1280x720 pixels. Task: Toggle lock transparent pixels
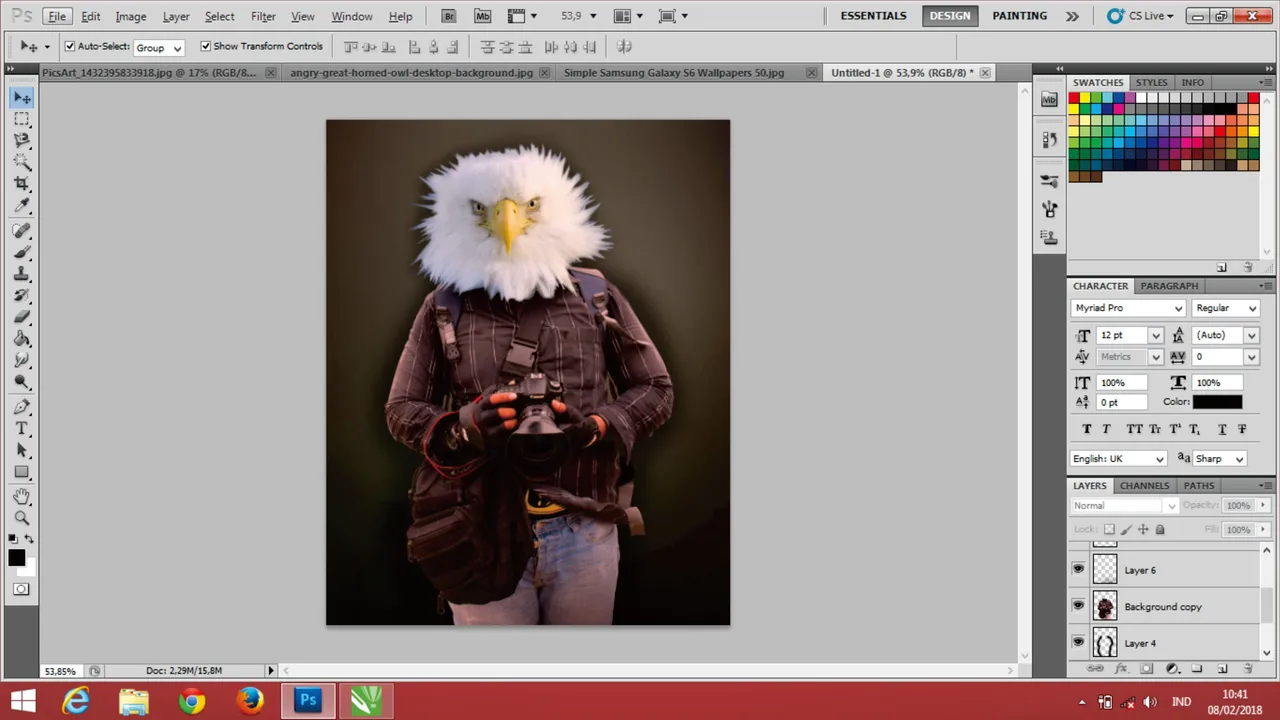click(x=1109, y=529)
